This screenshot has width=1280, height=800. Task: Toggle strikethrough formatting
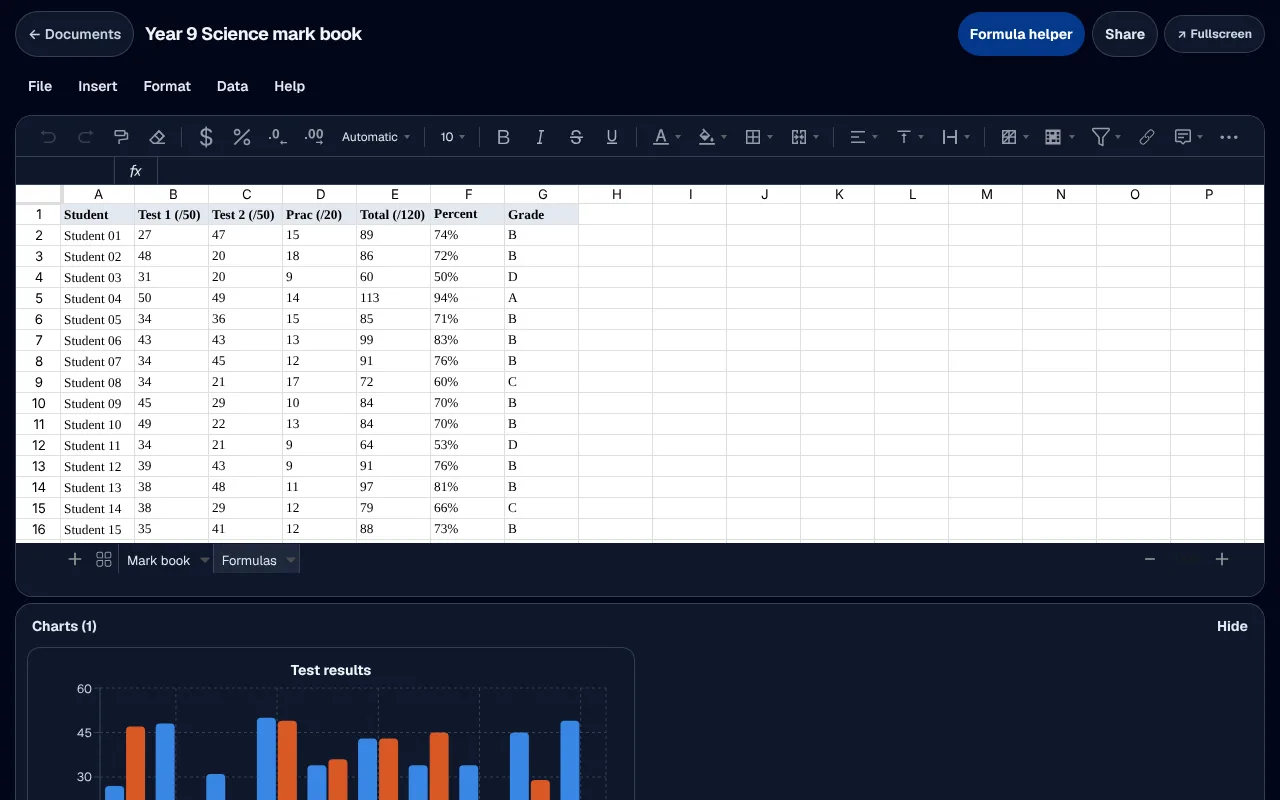pyautogui.click(x=576, y=137)
